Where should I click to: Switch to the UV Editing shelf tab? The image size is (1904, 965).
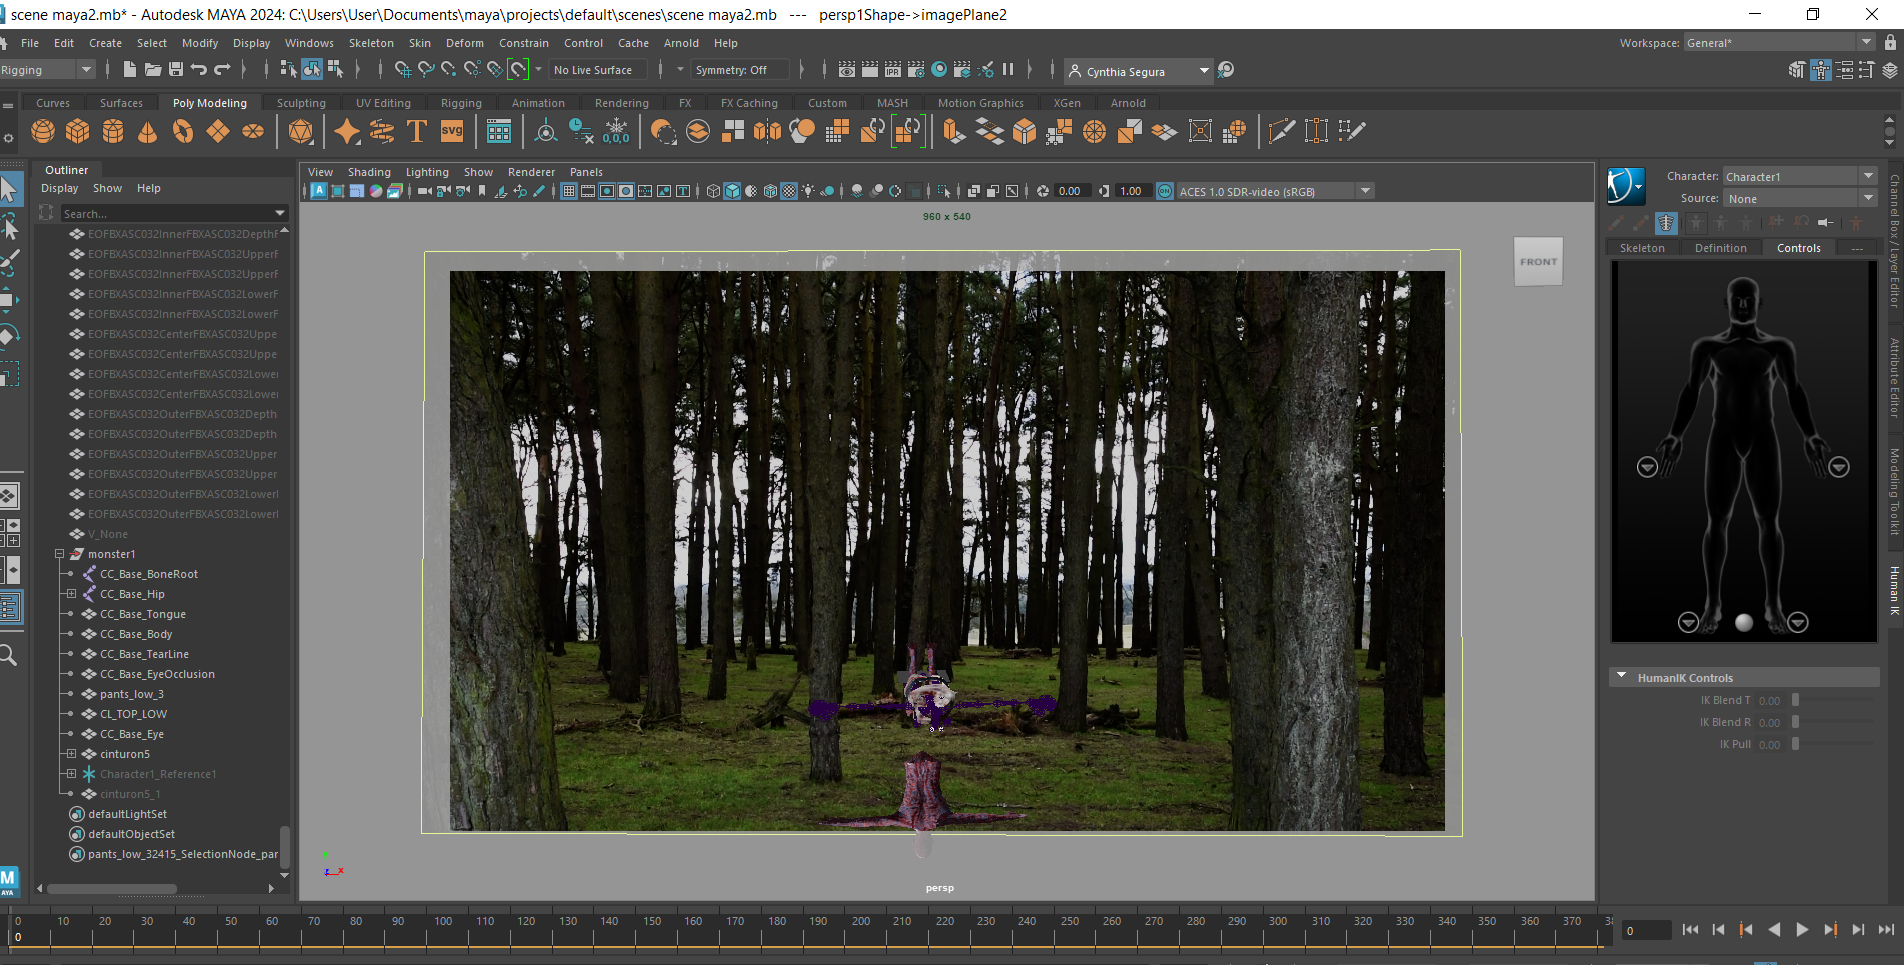tap(383, 103)
